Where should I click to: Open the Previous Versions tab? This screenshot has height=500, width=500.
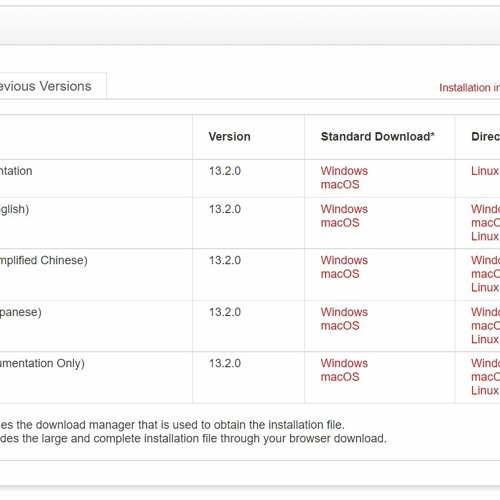point(46,86)
